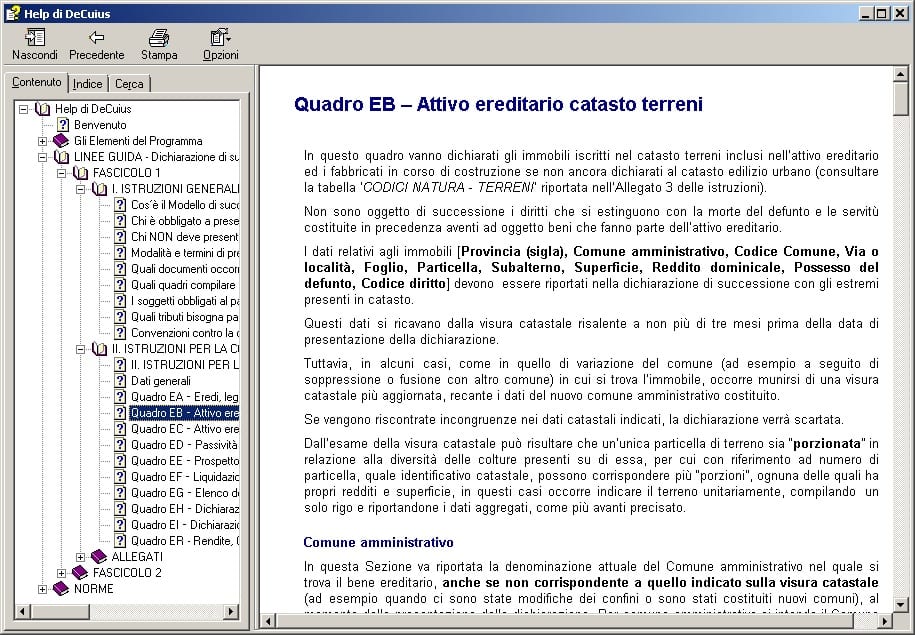Switch to the Contenuto tab
Image resolution: width=915 pixels, height=635 pixels.
point(36,82)
